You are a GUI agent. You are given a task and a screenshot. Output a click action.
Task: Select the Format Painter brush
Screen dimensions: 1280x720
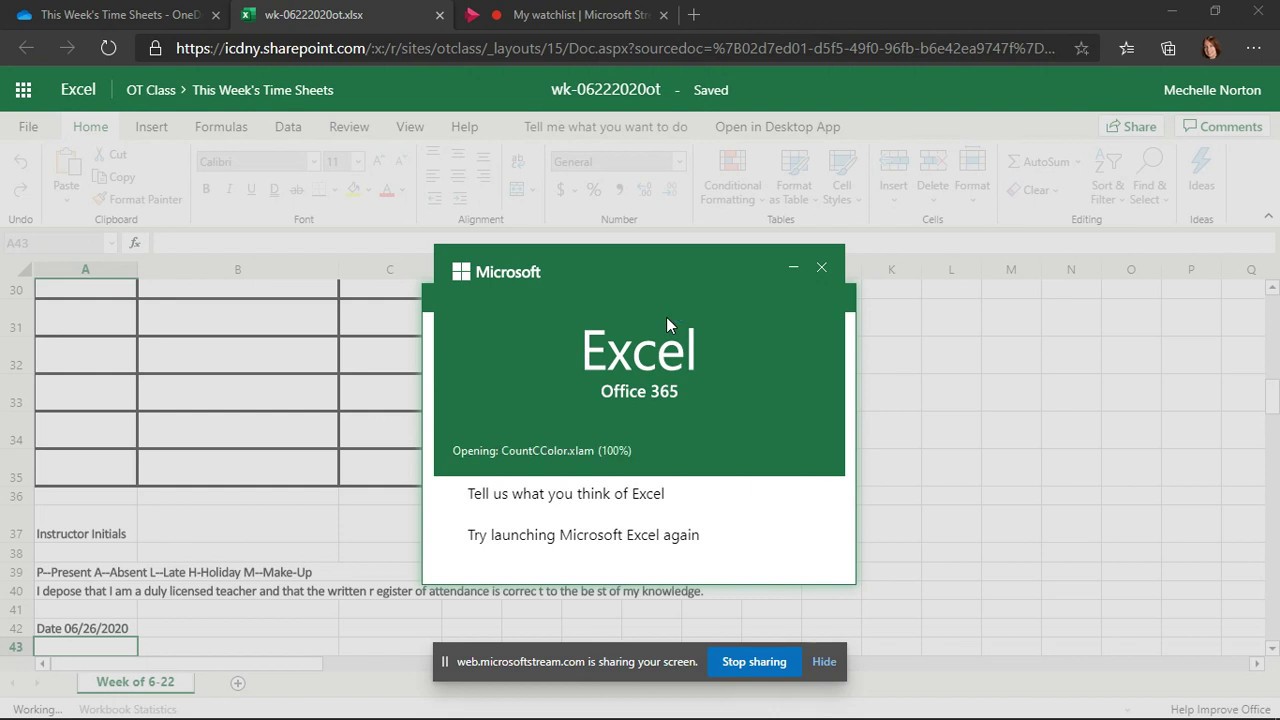pyautogui.click(x=136, y=199)
